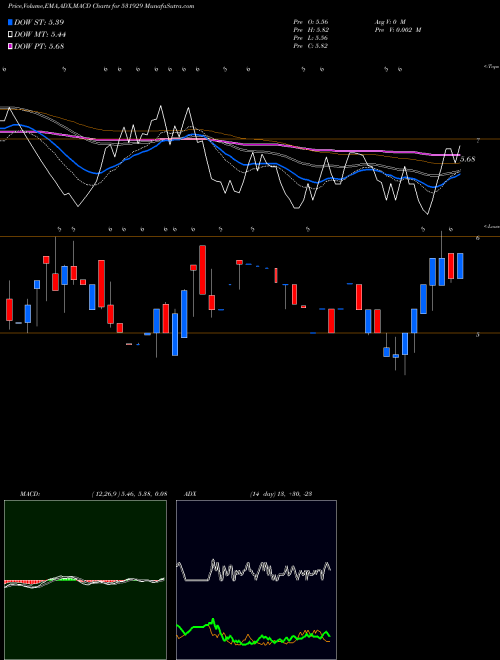Click the Pre L low price value

pos(311,38)
